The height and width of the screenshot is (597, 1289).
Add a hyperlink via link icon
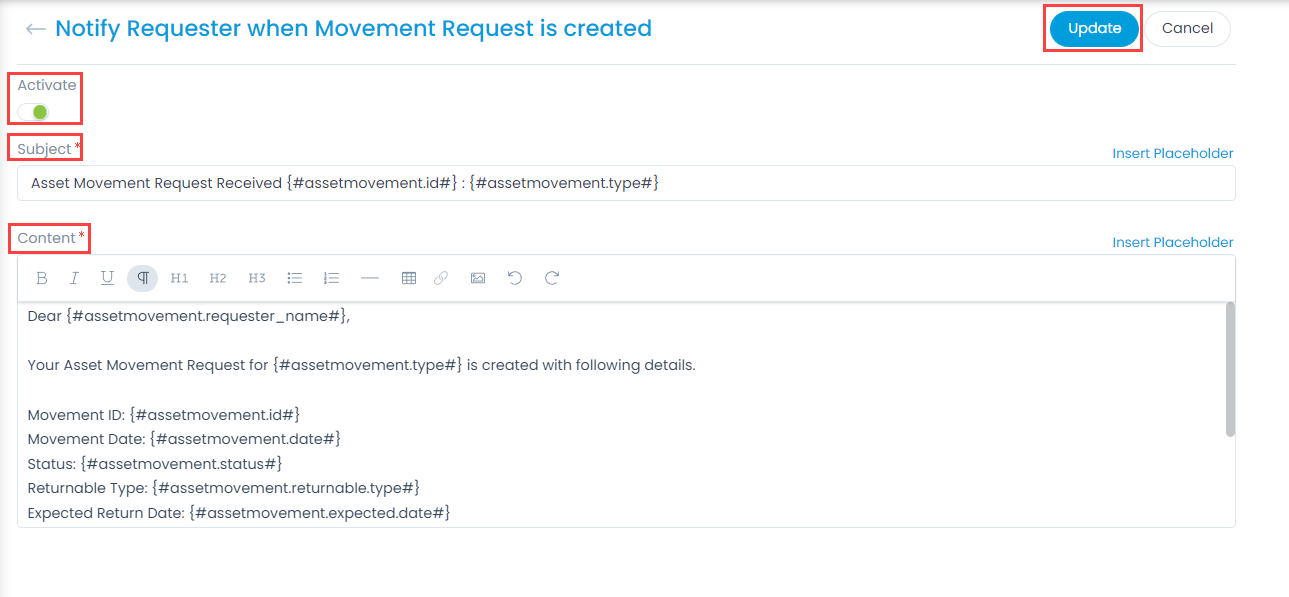[x=441, y=278]
